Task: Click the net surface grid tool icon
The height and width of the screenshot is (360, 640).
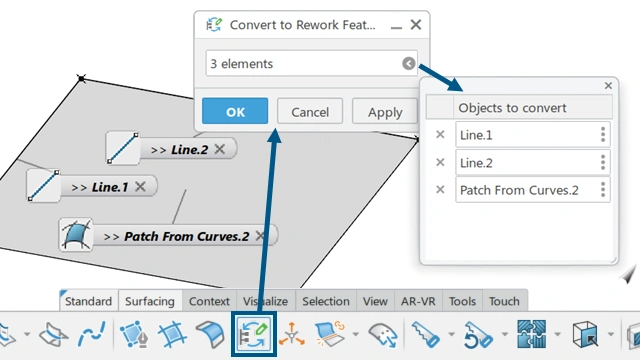Action: (172, 334)
